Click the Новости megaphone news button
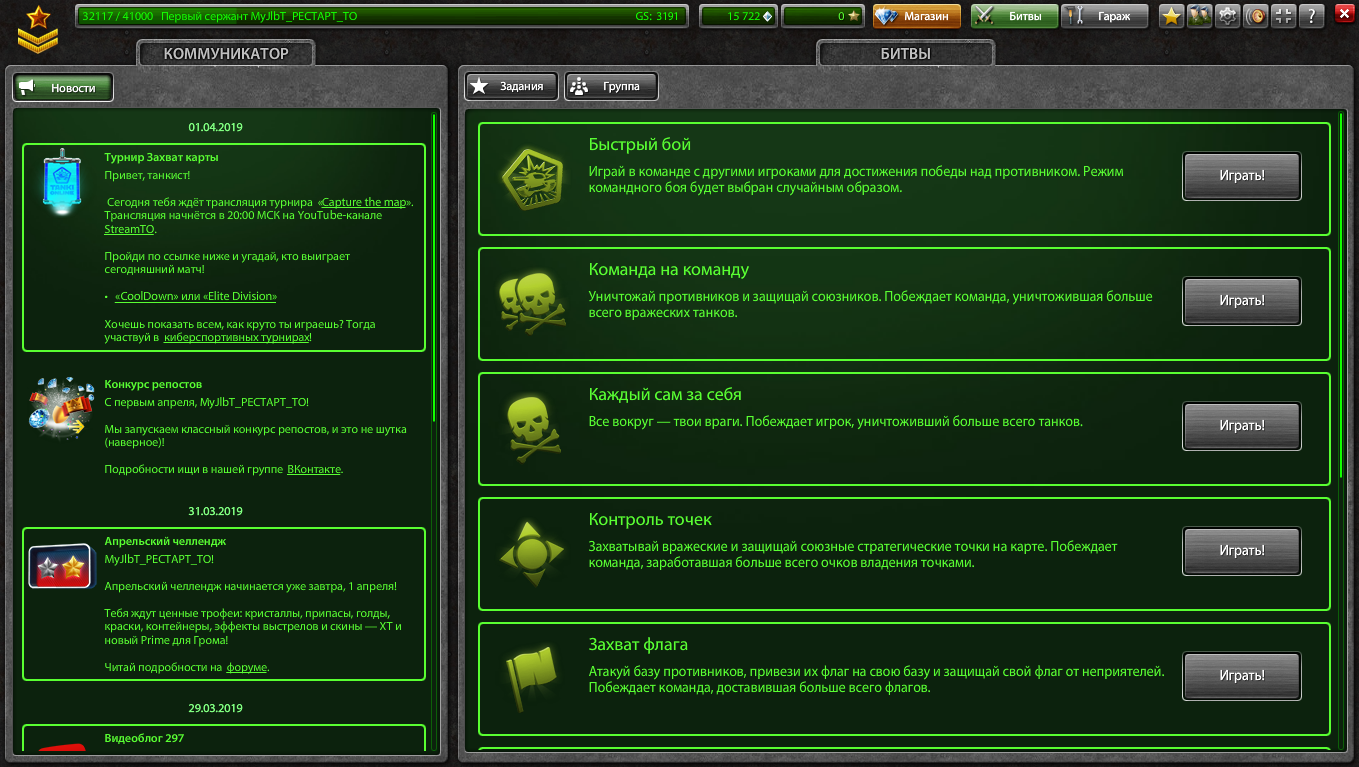This screenshot has width=1359, height=767. pyautogui.click(x=63, y=88)
